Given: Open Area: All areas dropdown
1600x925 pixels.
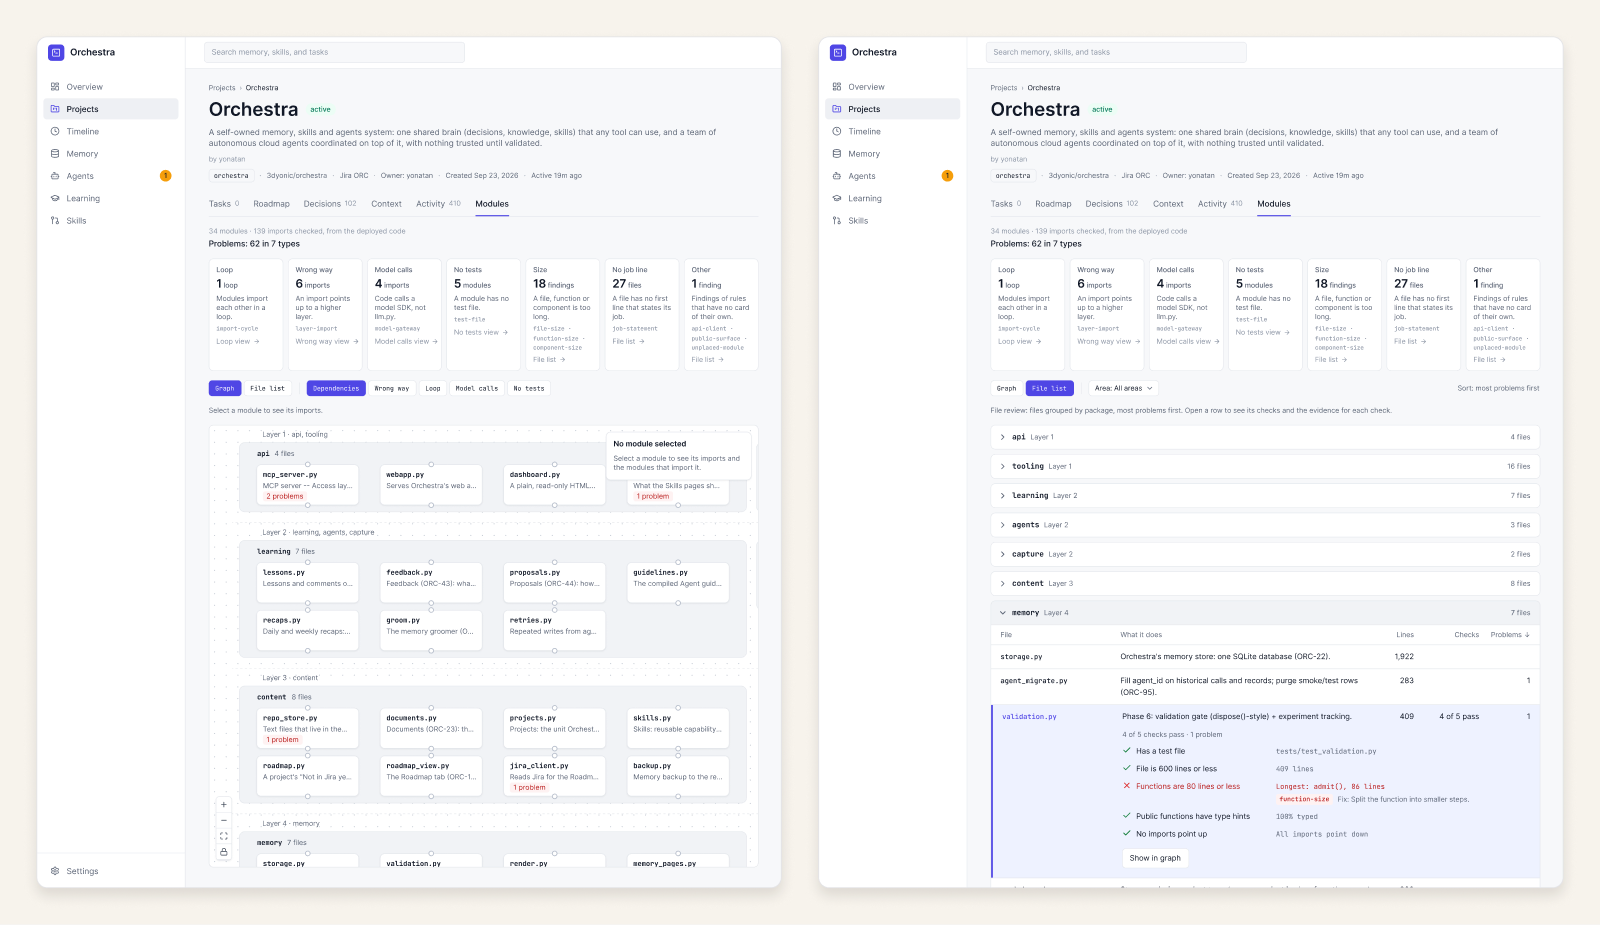Looking at the screenshot, I should 1124,388.
